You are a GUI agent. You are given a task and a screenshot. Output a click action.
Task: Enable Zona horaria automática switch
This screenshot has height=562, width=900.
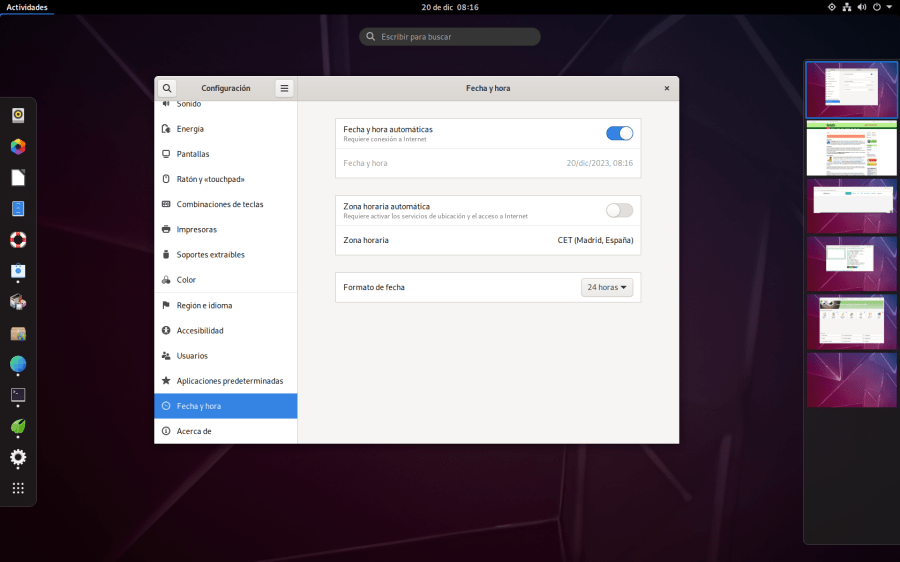(x=619, y=210)
